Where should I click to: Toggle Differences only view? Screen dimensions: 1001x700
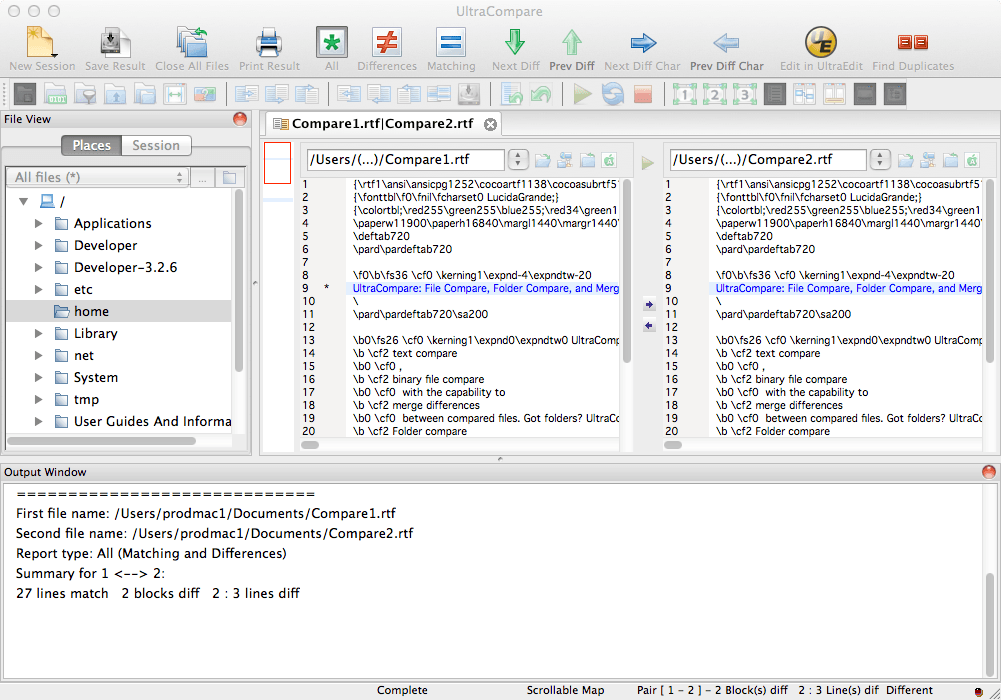387,49
